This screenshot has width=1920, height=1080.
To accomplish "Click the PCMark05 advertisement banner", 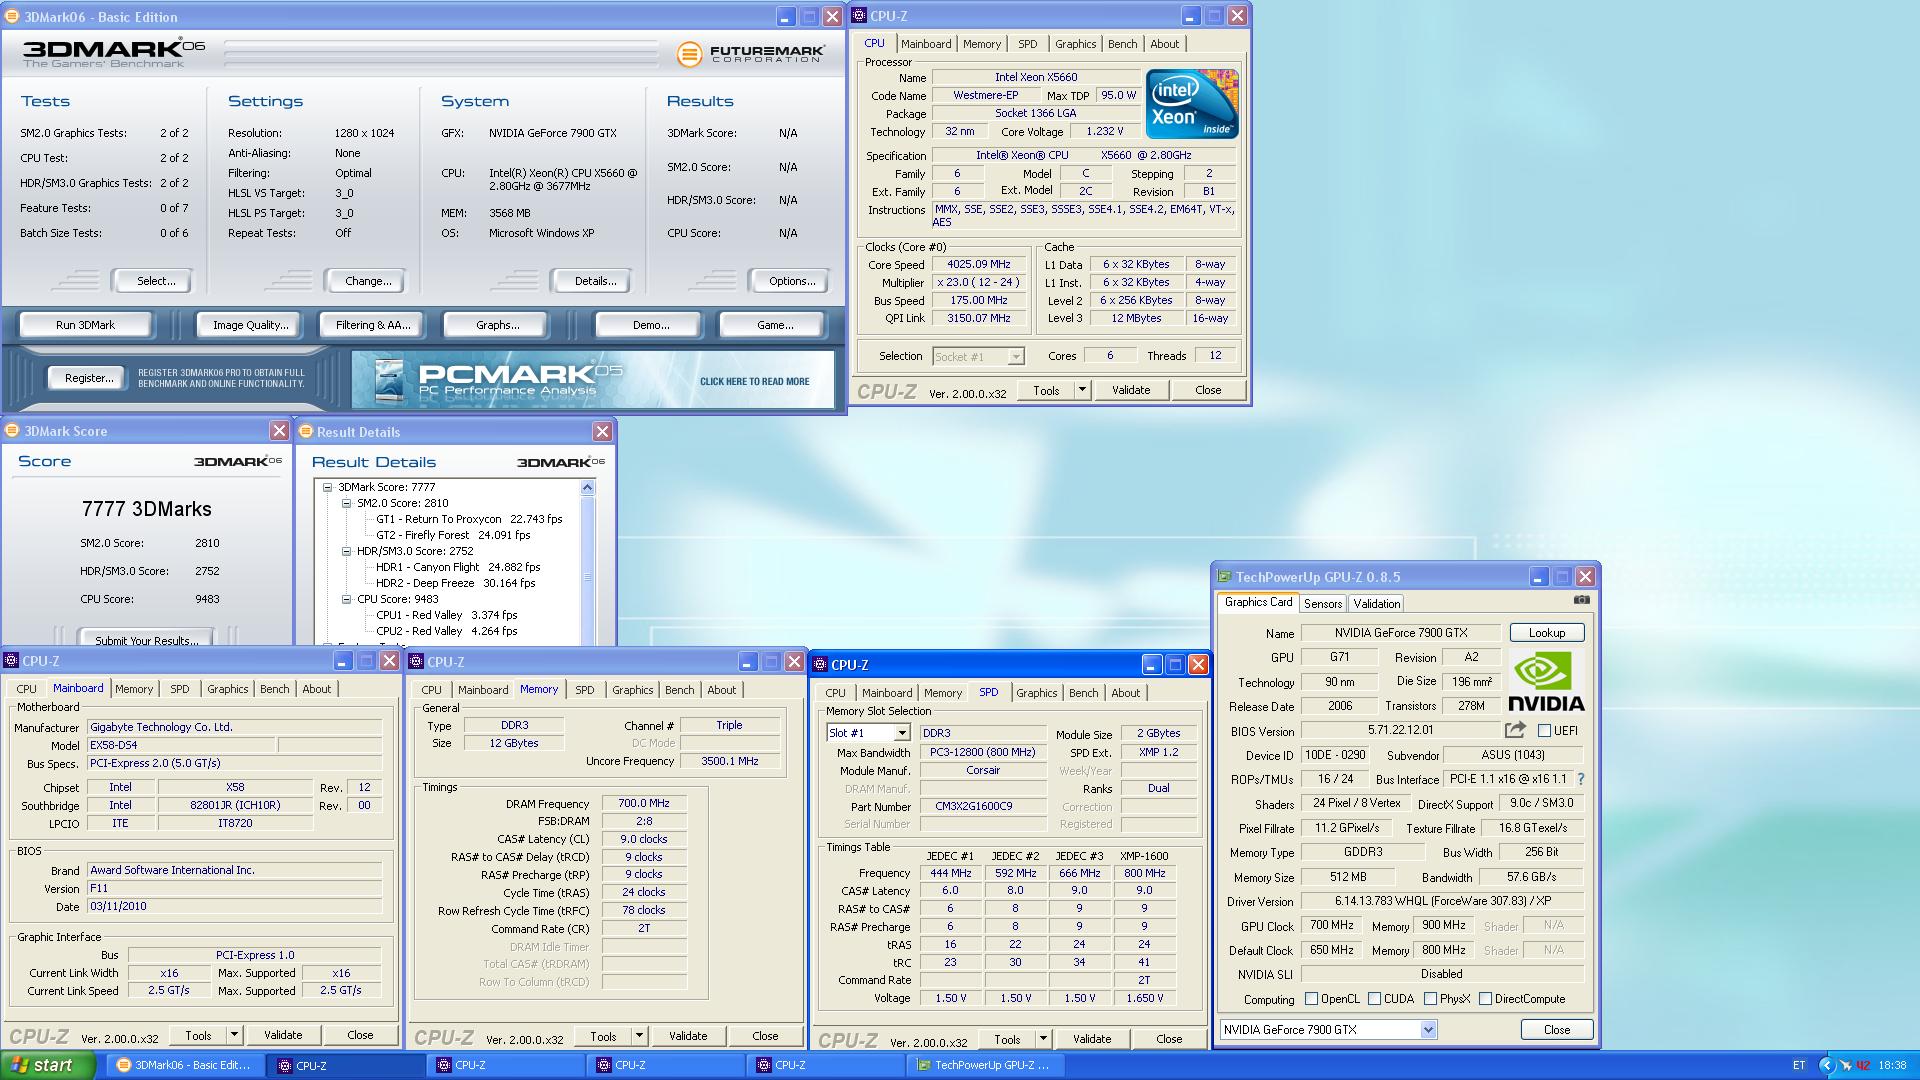I will pyautogui.click(x=593, y=379).
